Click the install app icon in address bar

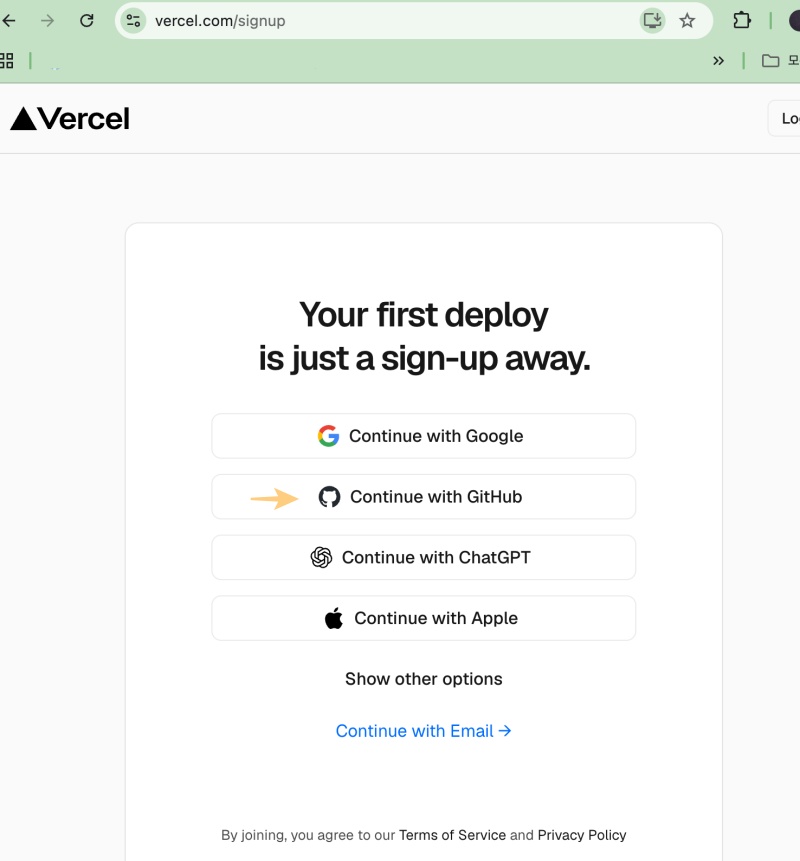tap(652, 21)
